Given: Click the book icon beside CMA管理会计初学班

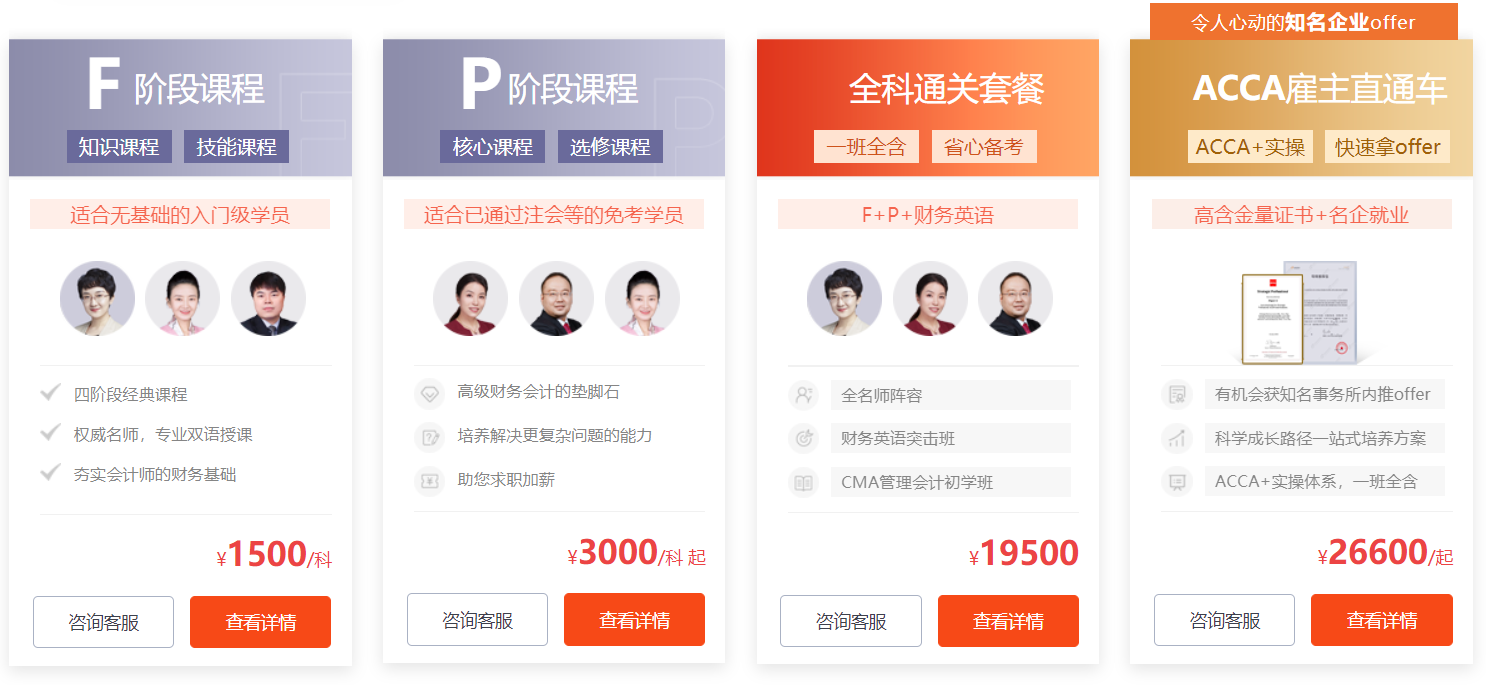Looking at the screenshot, I should point(803,482).
